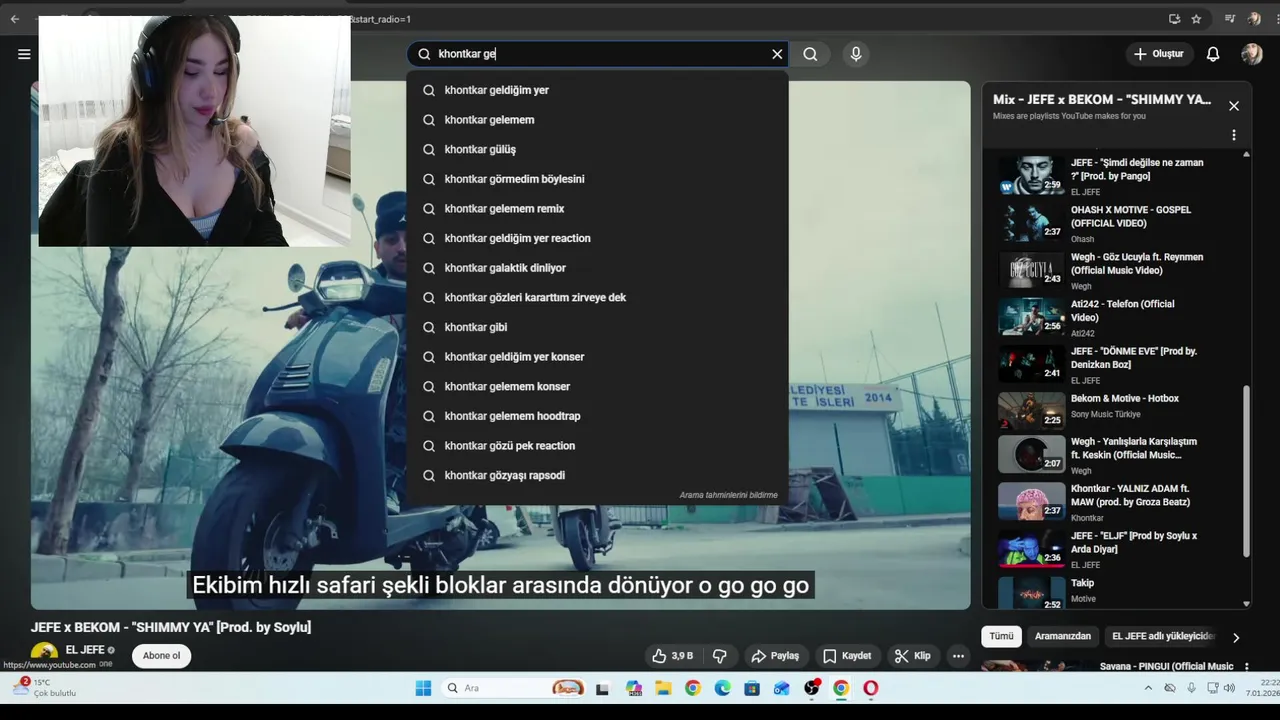Viewport: 1280px width, 720px height.
Task: Open EL JEFE channel avatar
Action: point(44,655)
